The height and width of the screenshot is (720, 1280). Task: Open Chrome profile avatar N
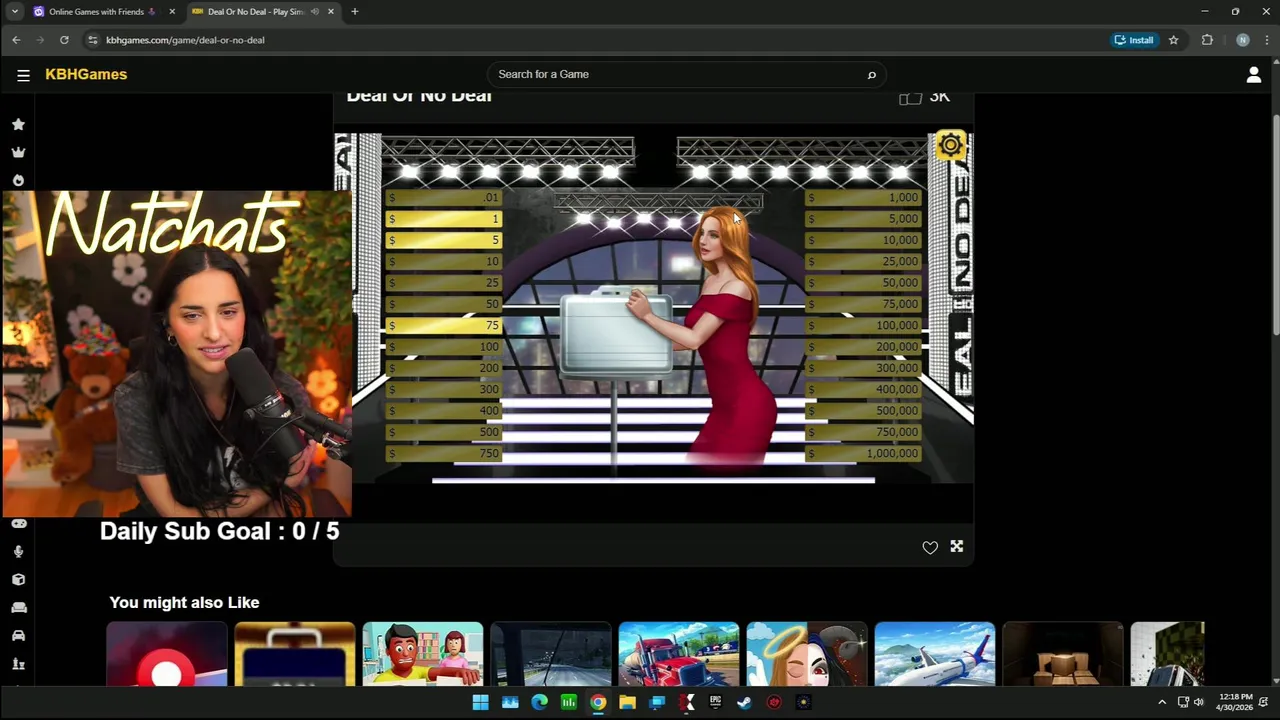pos(1242,40)
